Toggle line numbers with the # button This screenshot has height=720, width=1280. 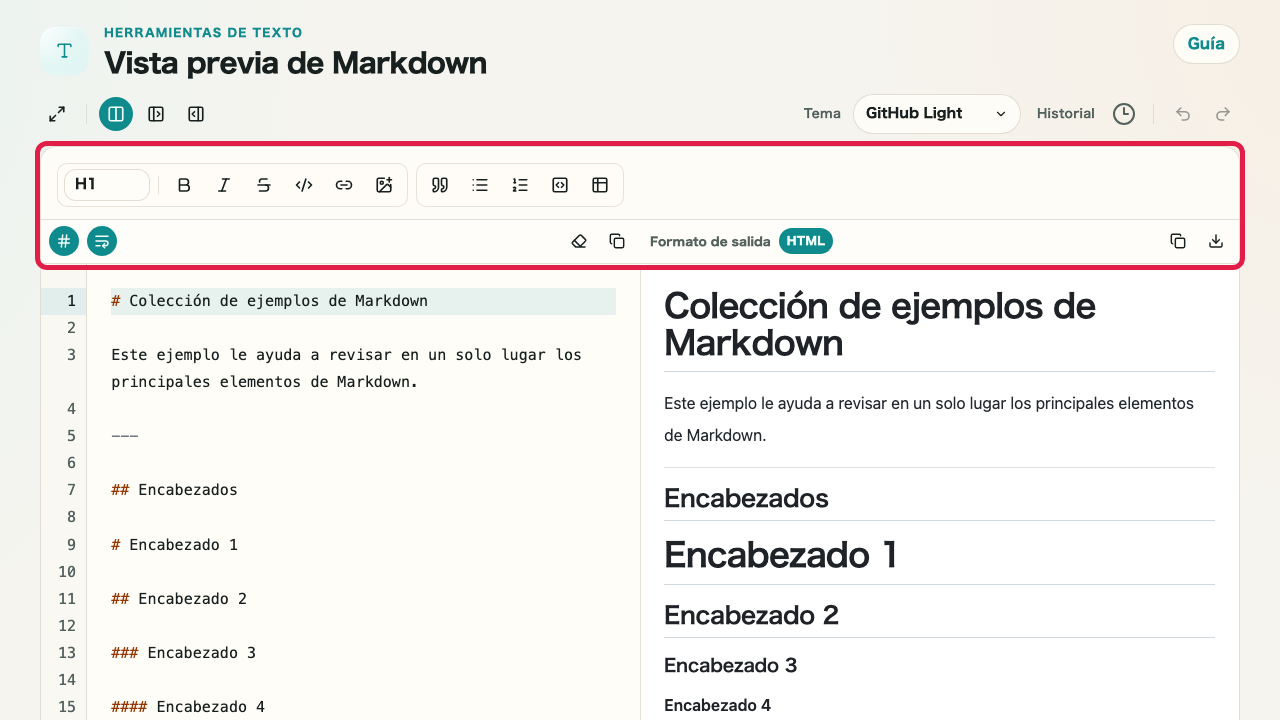tap(64, 241)
